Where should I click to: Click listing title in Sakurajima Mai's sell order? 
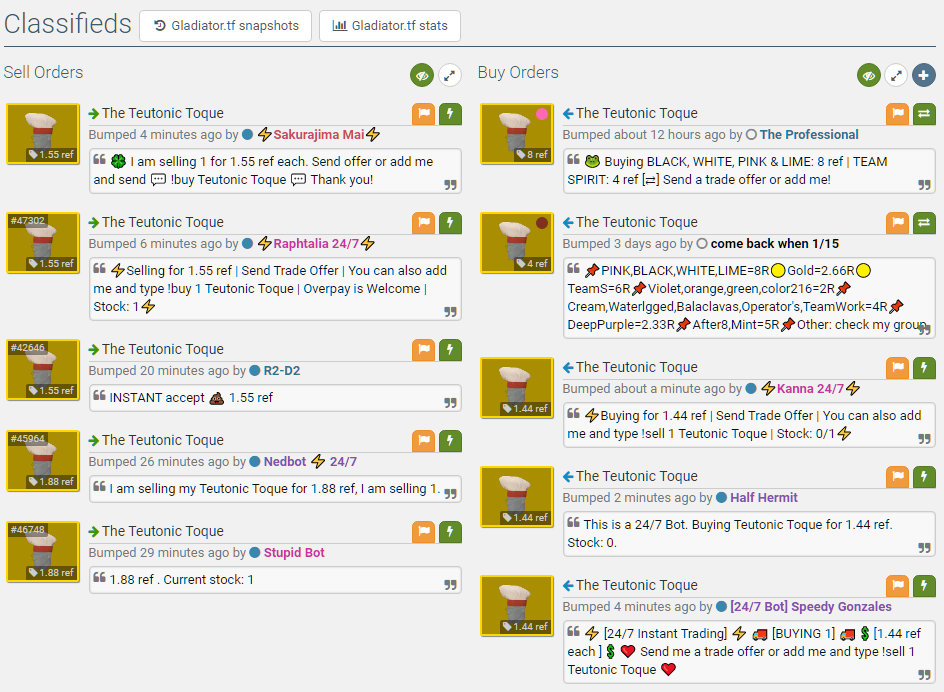(163, 113)
